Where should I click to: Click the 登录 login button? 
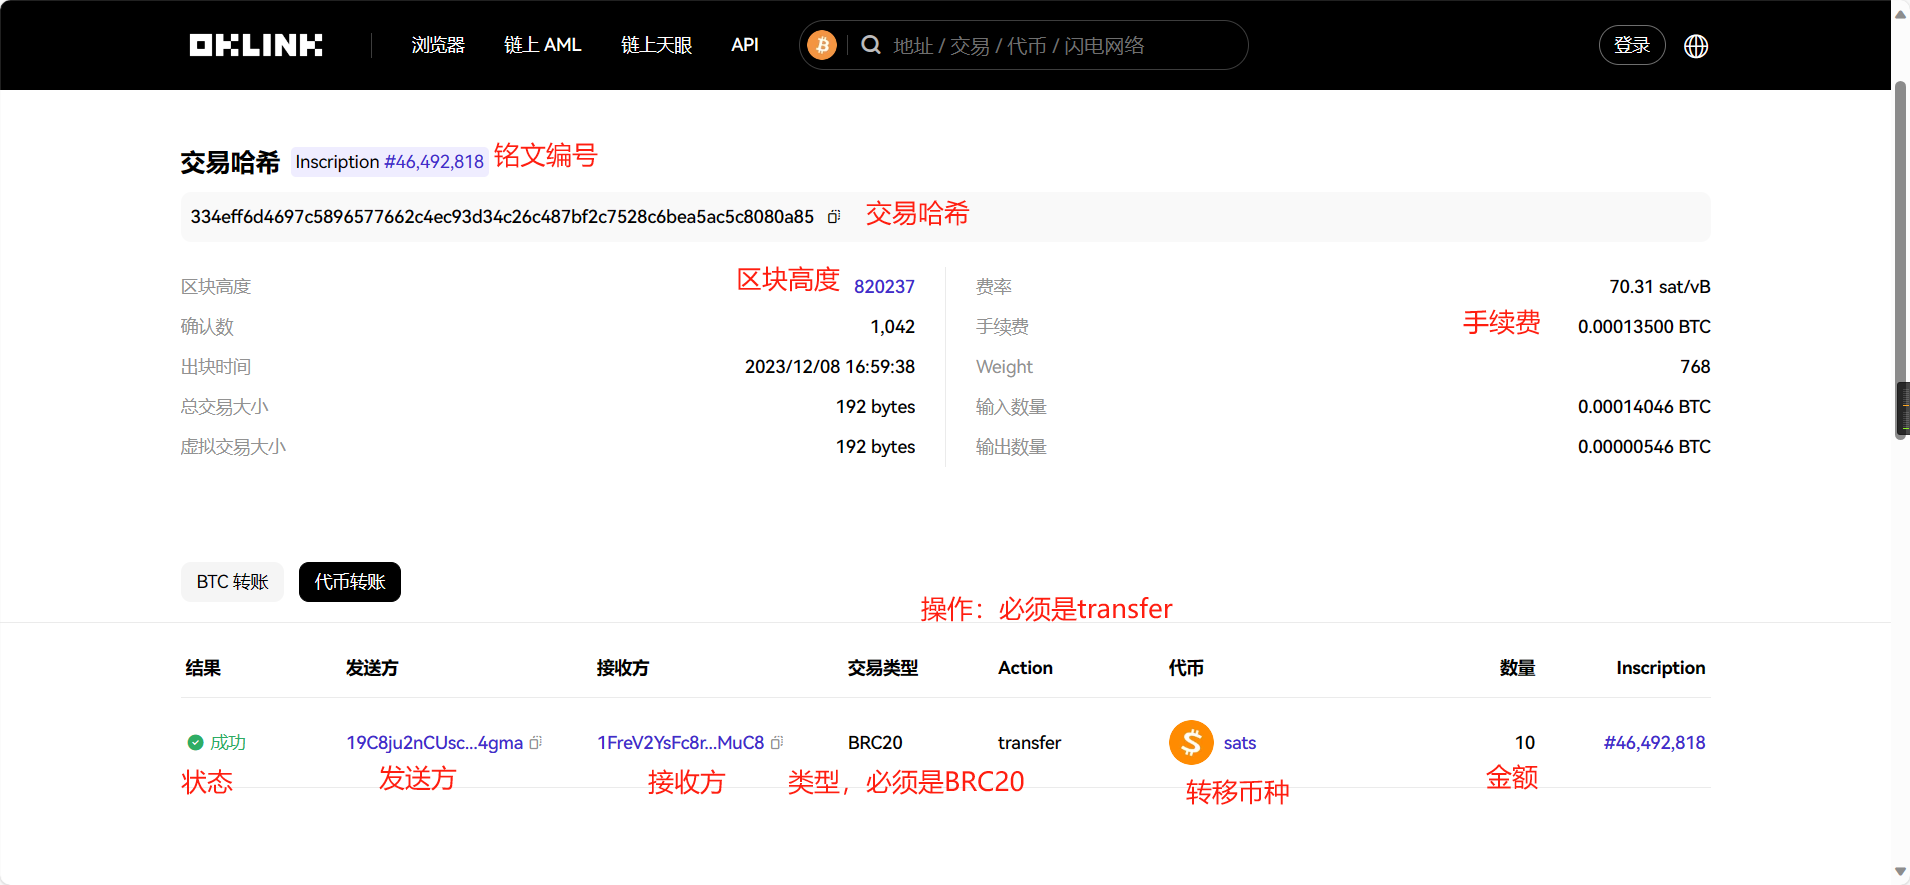point(1632,45)
